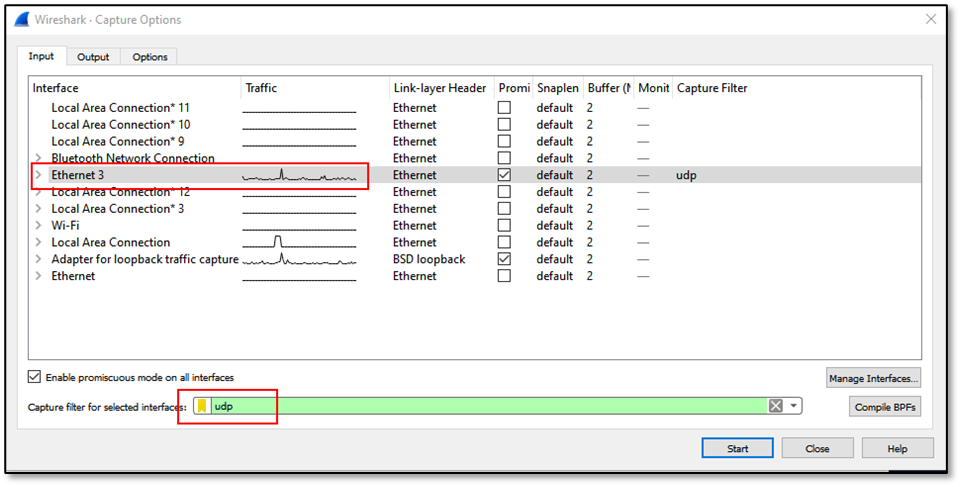Click the yellow bookmark icon in capture filter
This screenshot has height=487, width=961.
202,406
